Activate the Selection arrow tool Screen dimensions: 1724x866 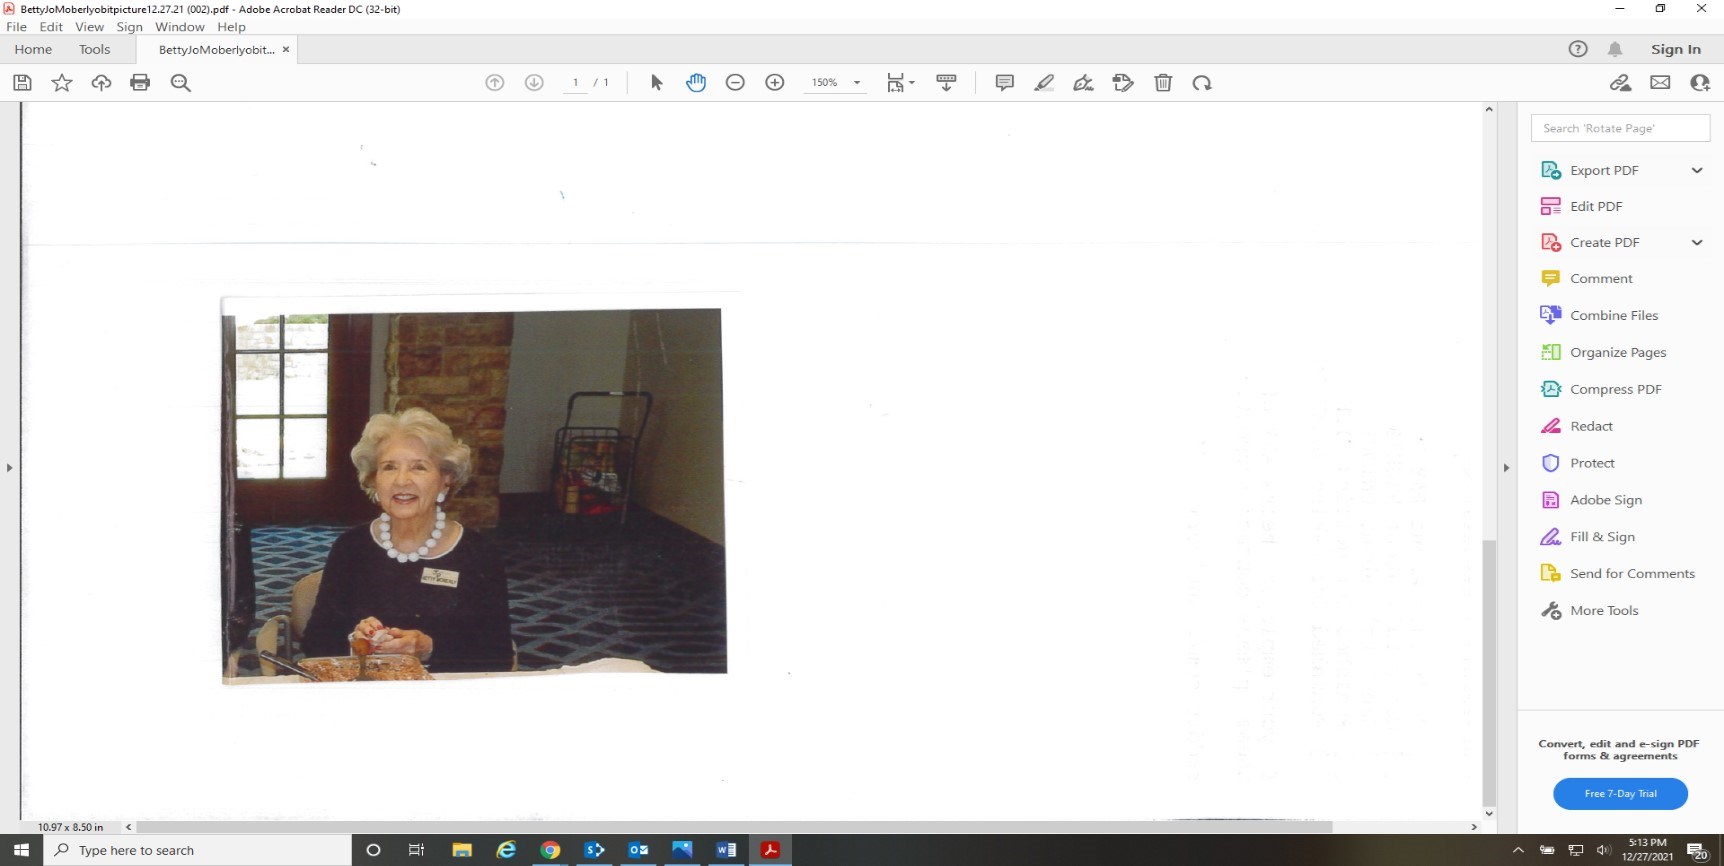[x=656, y=83]
